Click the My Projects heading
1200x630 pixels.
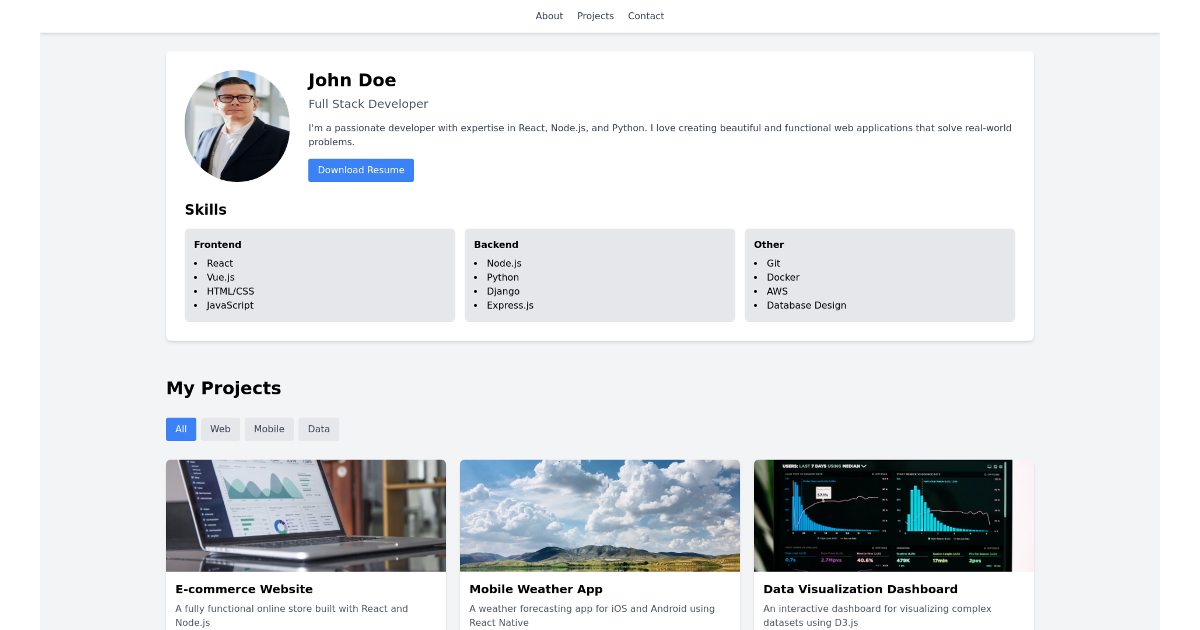pos(223,388)
